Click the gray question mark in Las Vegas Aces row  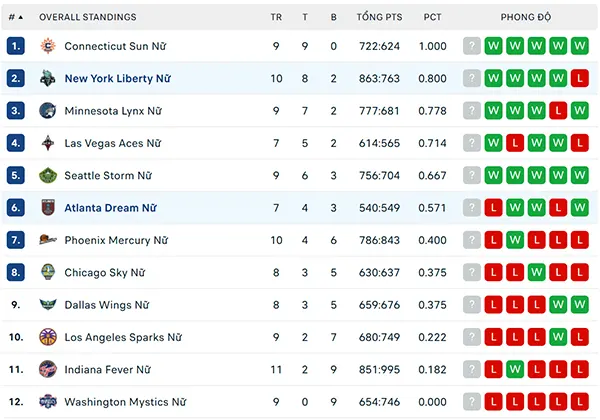coord(472,143)
